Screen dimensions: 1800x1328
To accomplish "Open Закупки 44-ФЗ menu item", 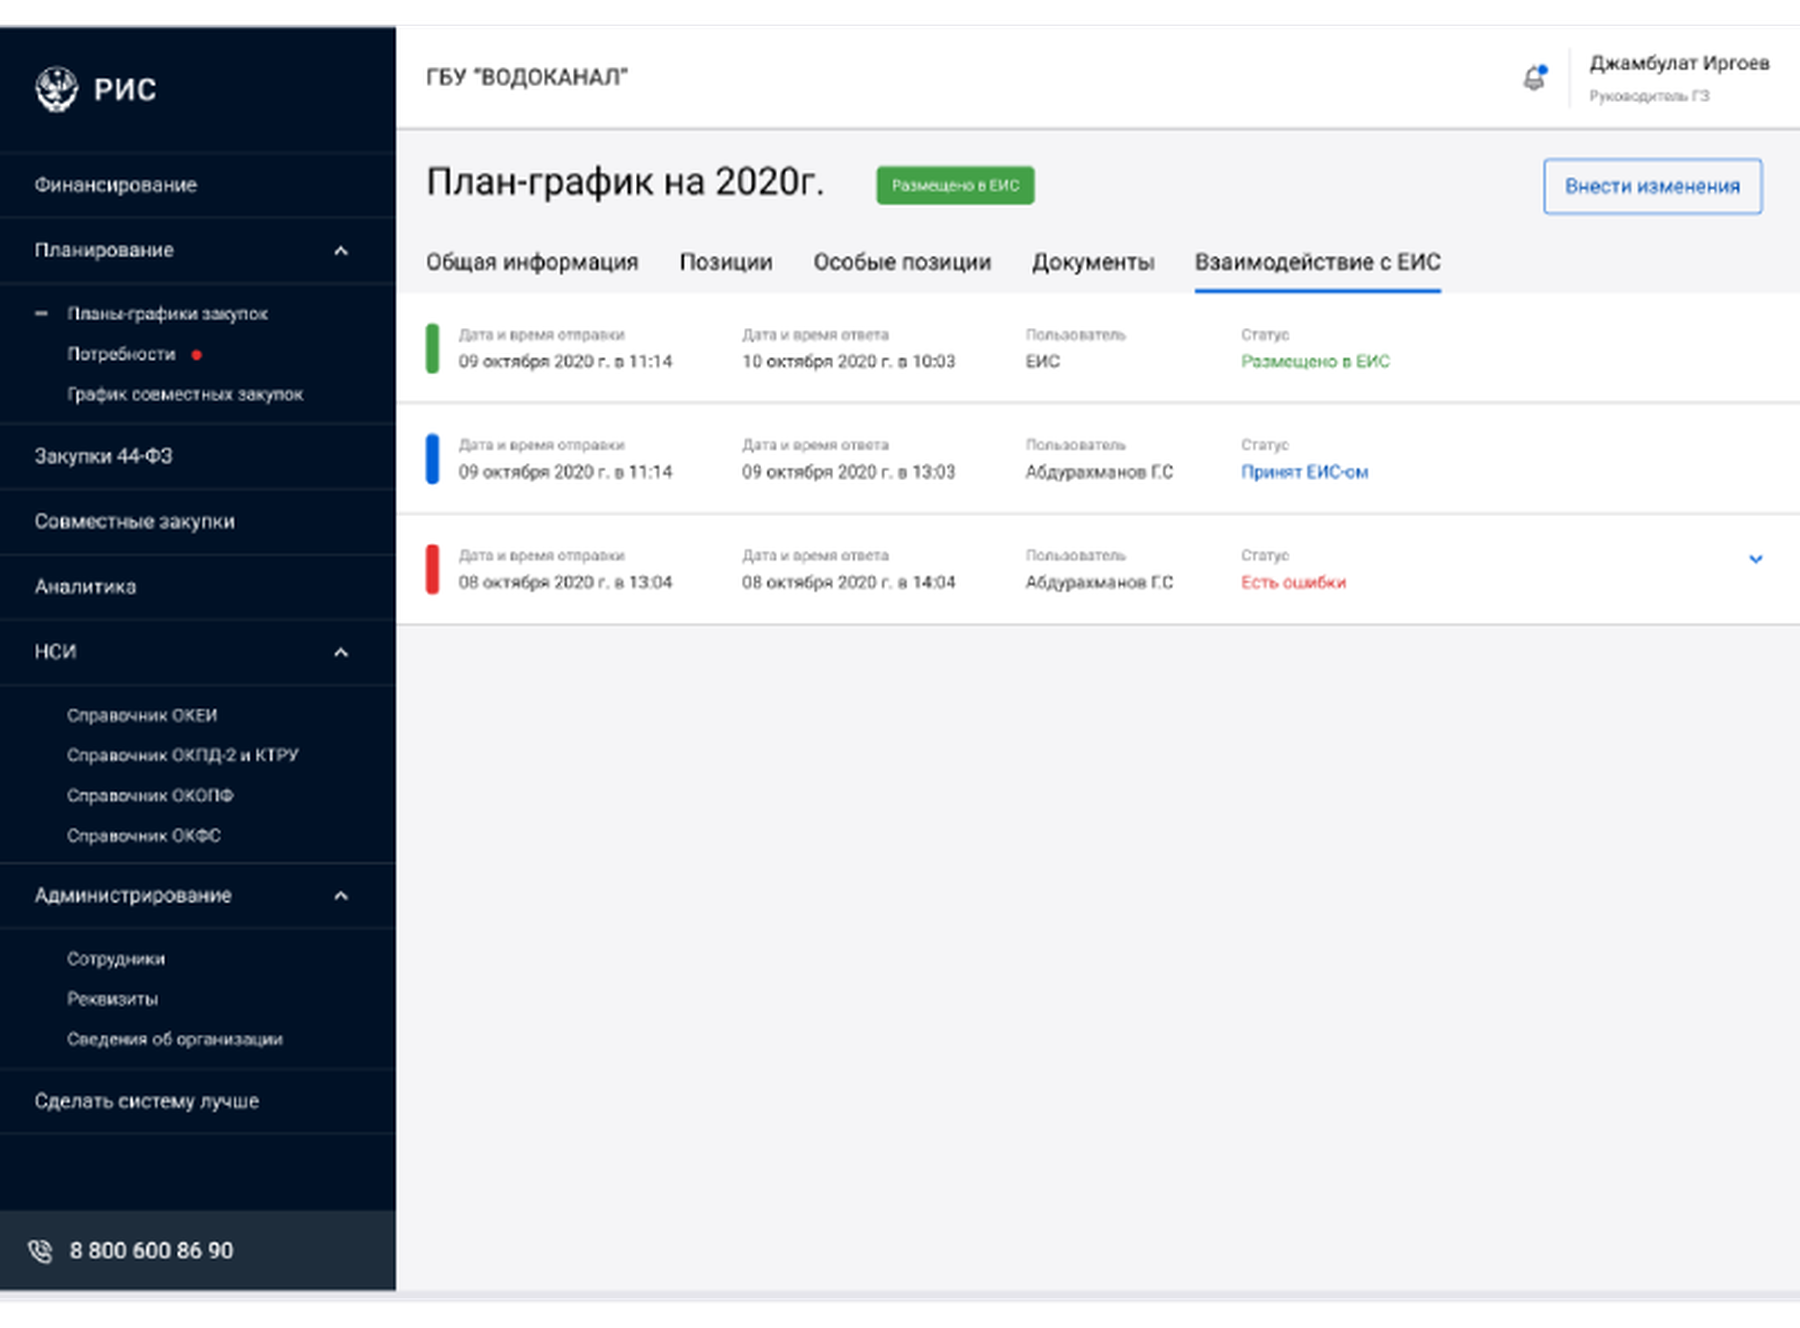I will coord(104,456).
